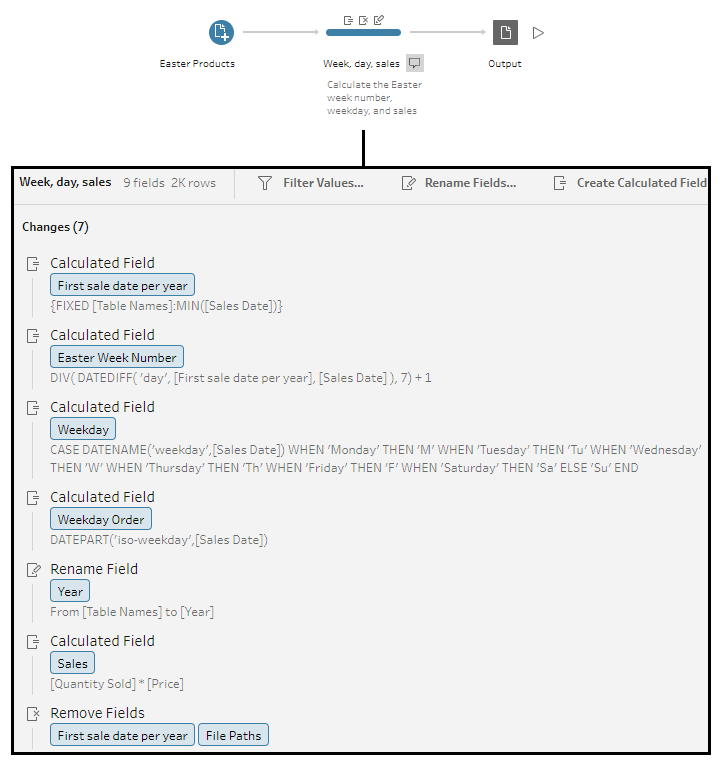Click the Year renamed field pill
The image size is (724, 768).
(70, 591)
